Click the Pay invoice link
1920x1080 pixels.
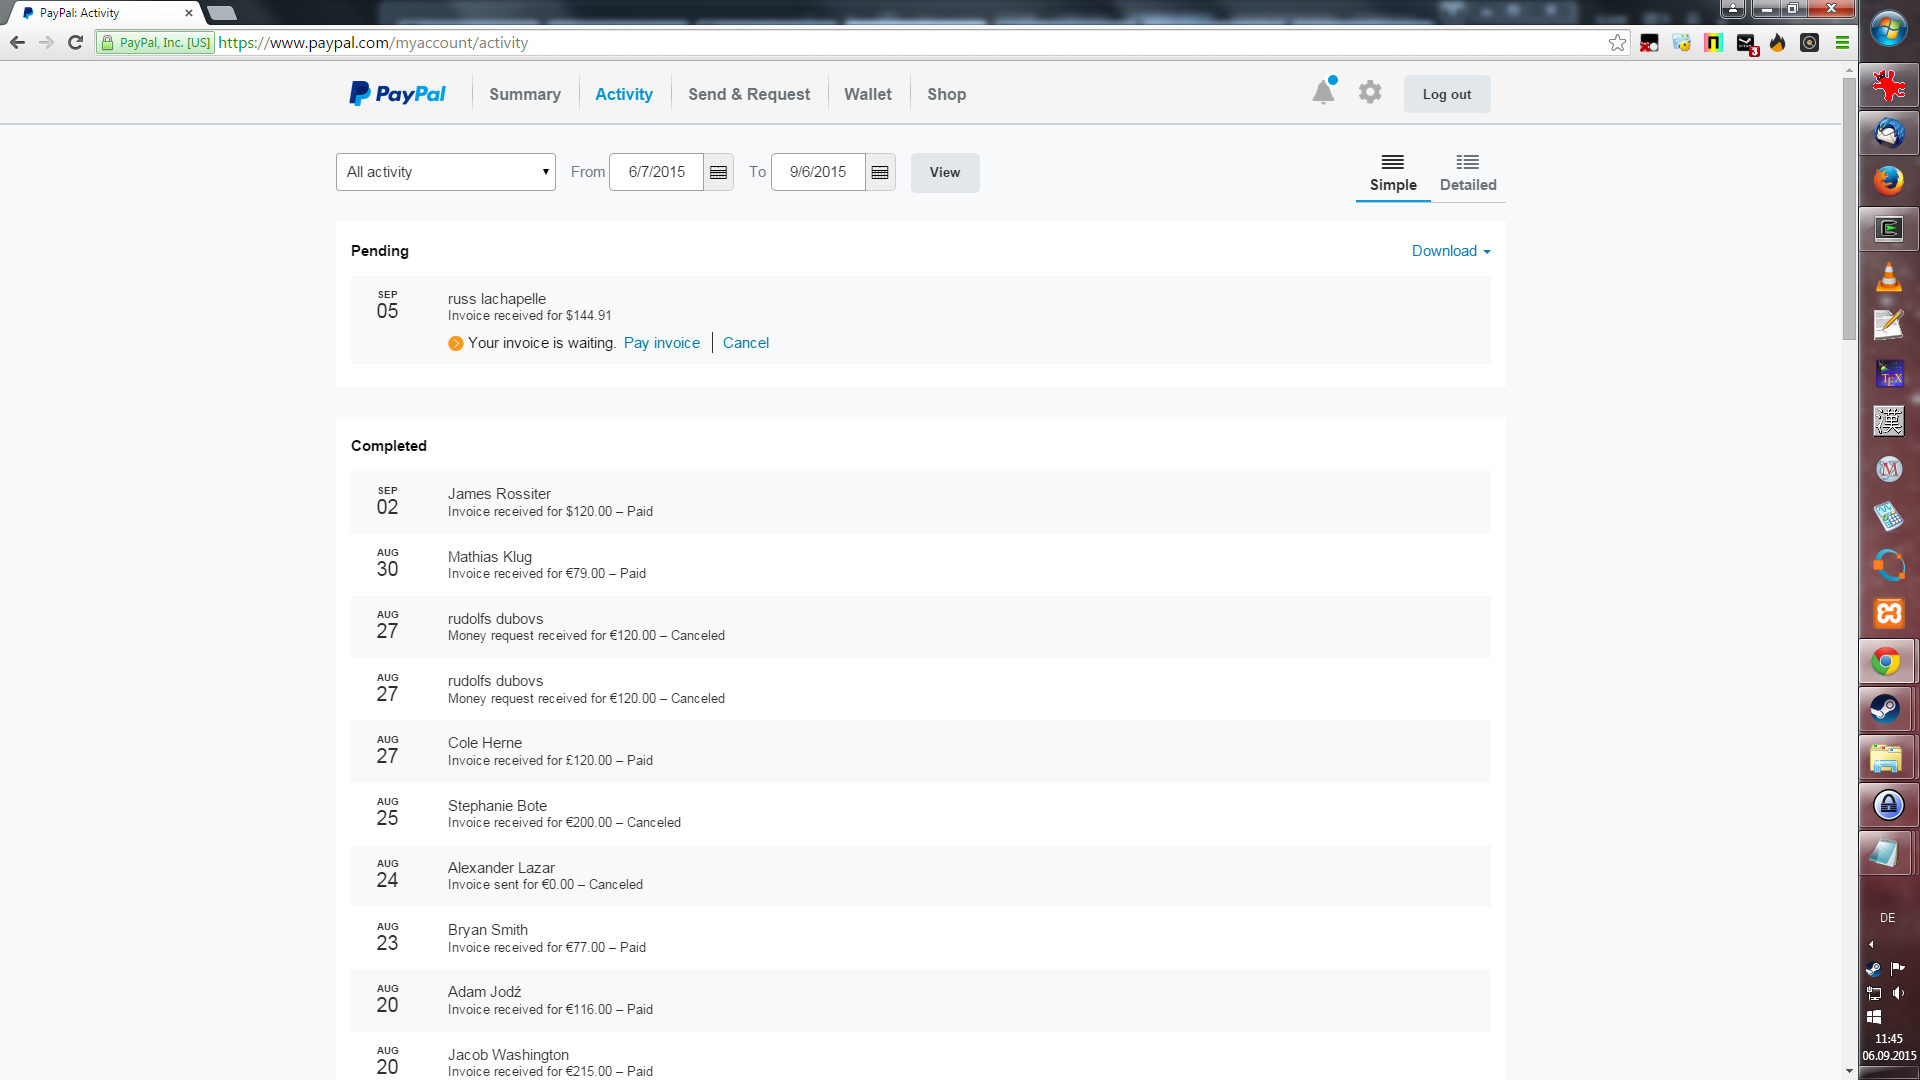tap(662, 343)
